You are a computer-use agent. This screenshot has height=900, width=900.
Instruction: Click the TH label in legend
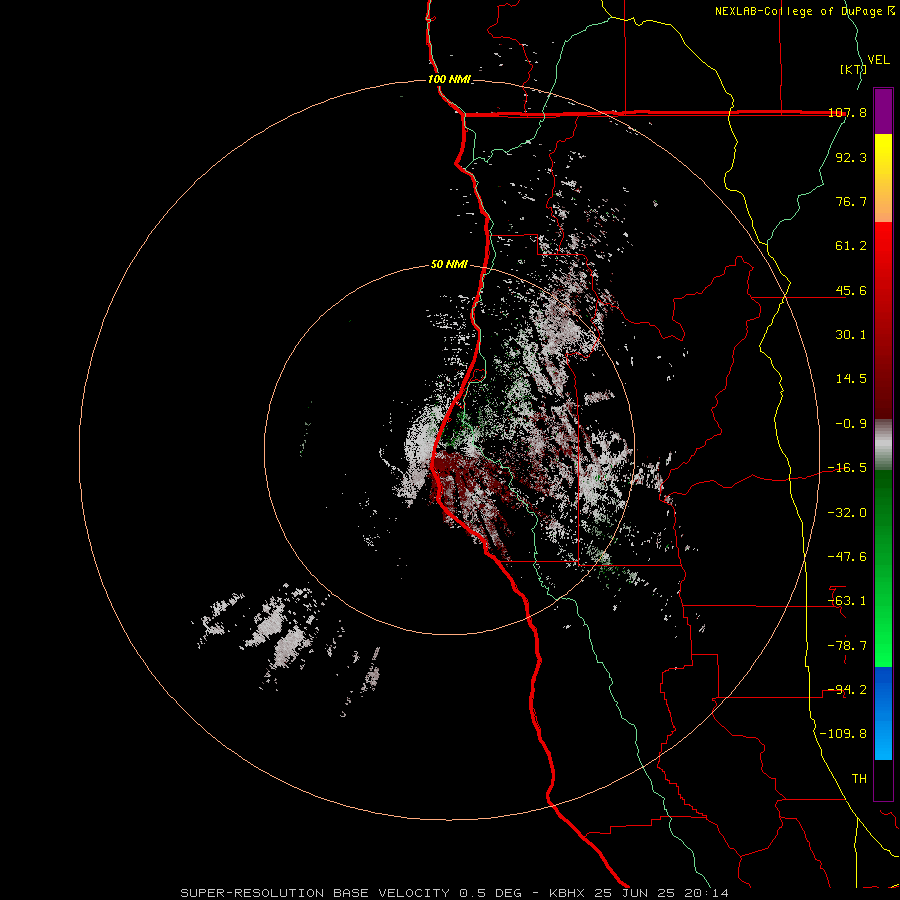859,779
